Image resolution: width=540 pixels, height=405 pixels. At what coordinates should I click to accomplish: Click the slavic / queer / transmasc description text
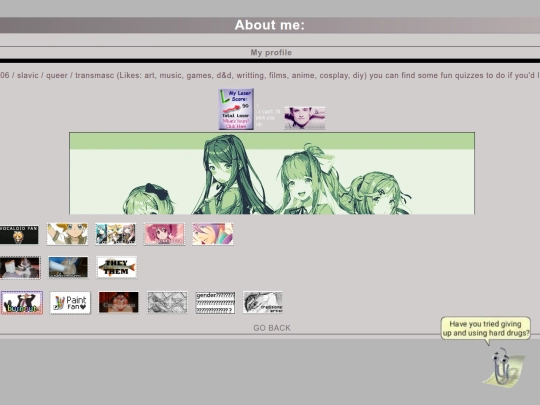(x=270, y=75)
